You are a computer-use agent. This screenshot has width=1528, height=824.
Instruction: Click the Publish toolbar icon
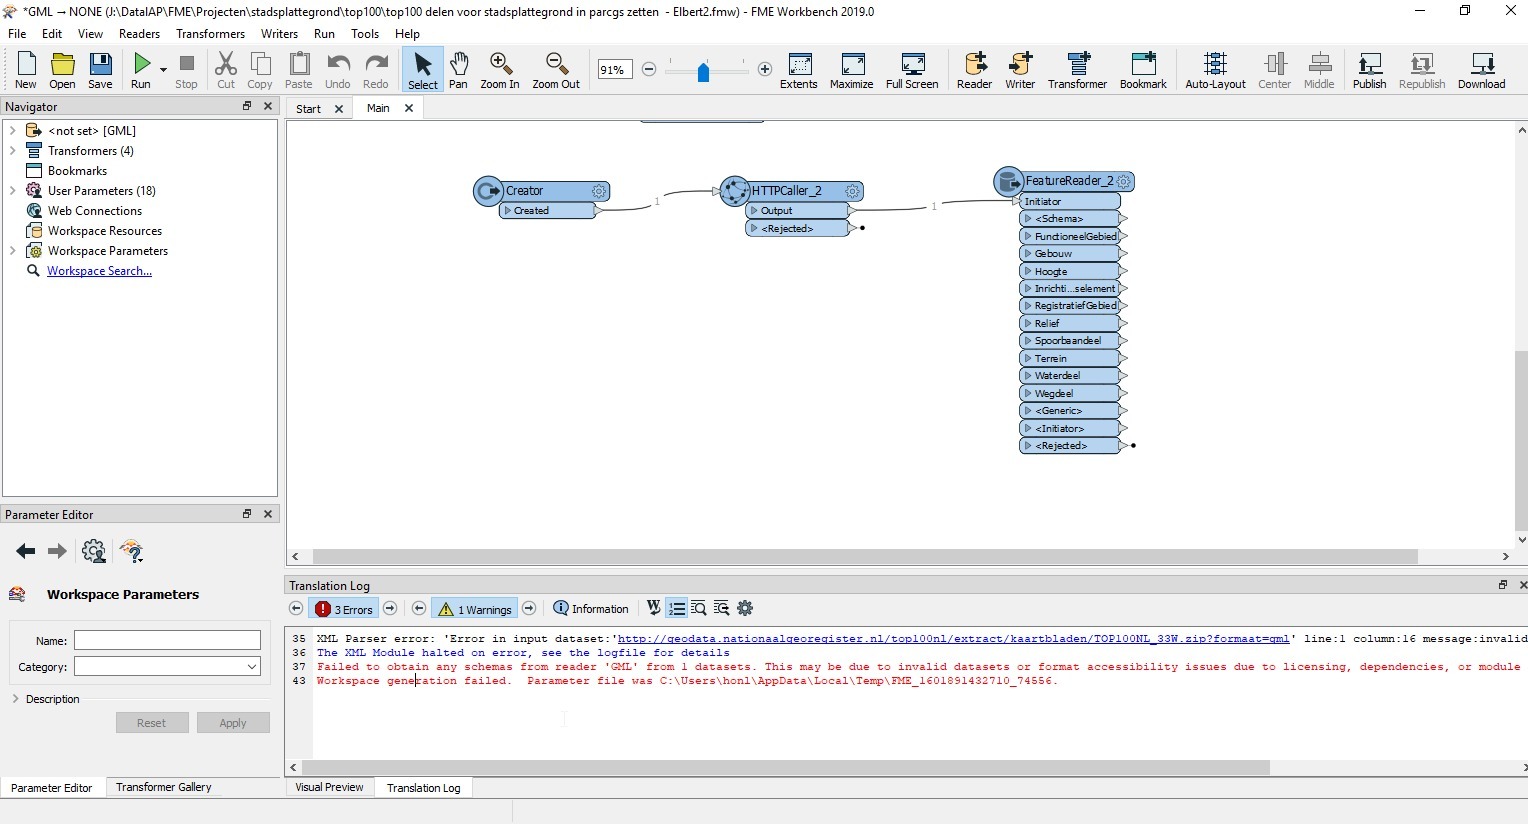point(1369,70)
